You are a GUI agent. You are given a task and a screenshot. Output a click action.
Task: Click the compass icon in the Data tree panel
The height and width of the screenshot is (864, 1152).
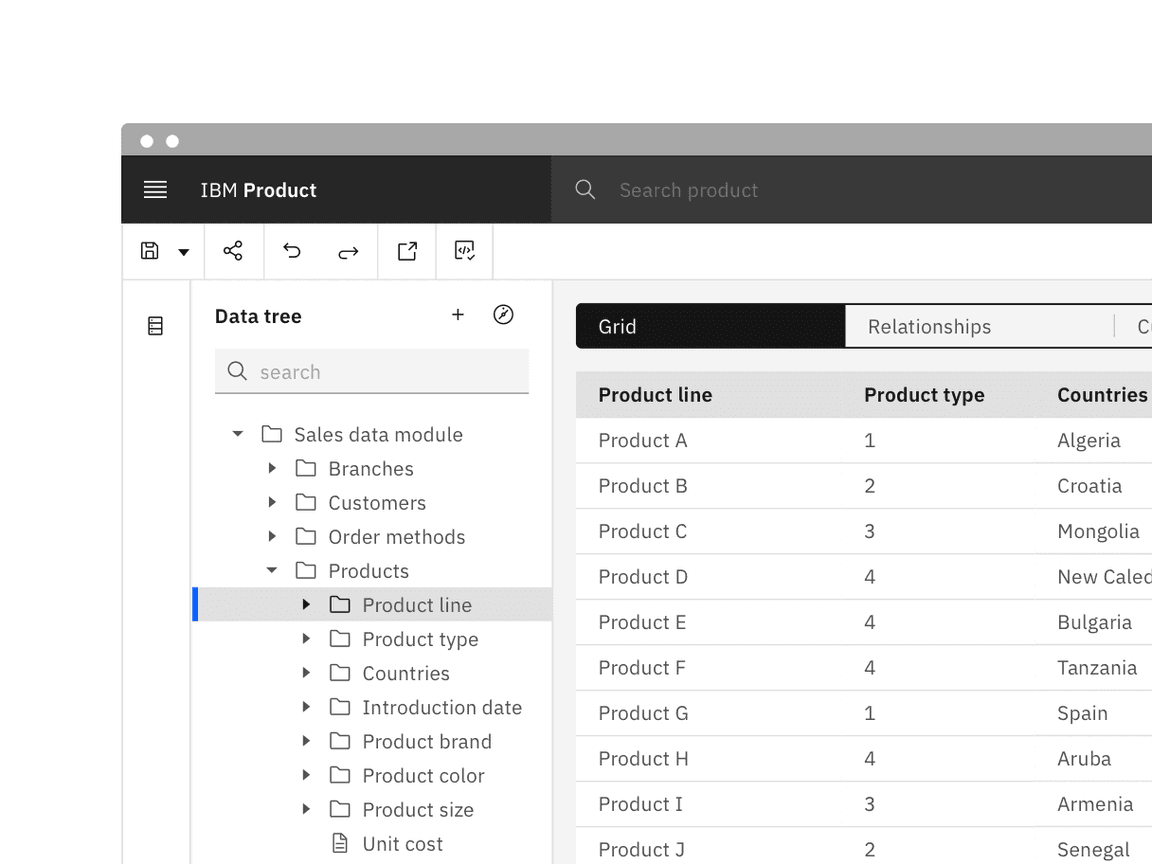504,315
